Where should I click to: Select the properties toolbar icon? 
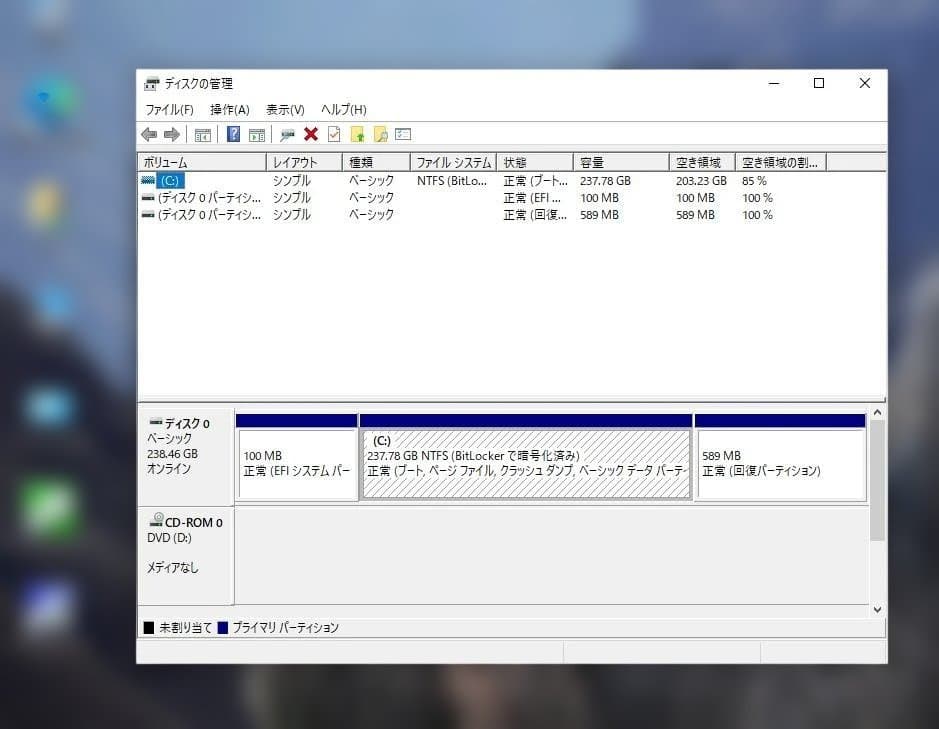[288, 134]
